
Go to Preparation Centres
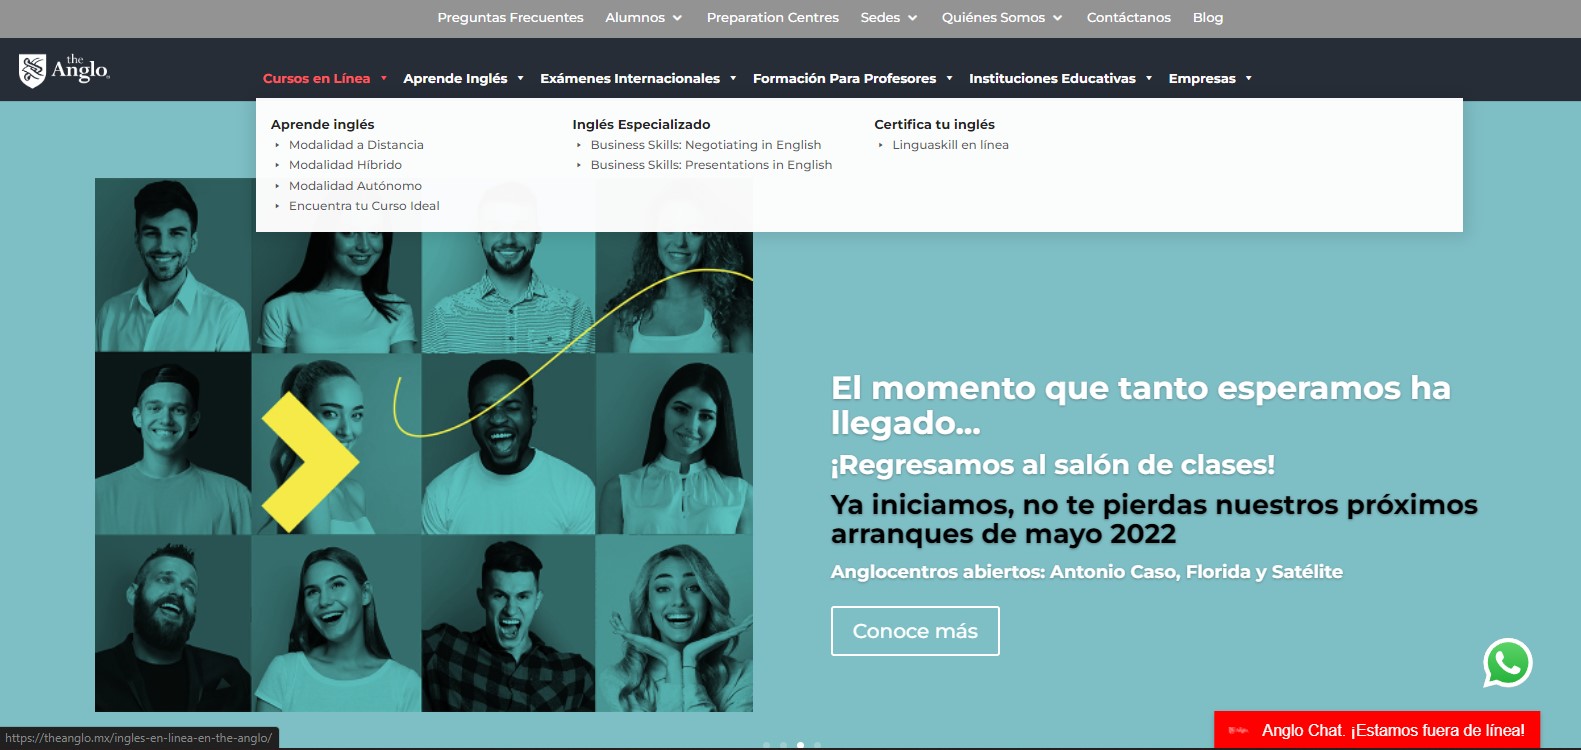tap(772, 17)
